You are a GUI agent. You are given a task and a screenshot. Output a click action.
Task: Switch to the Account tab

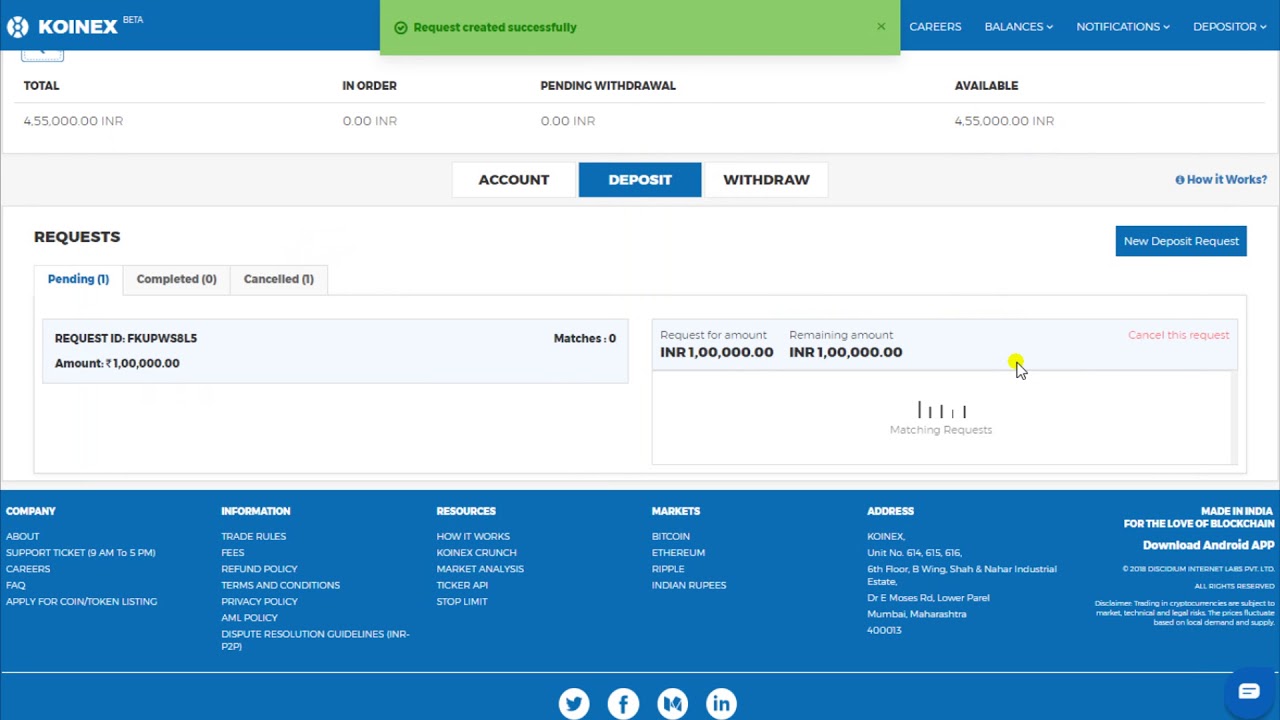pos(514,180)
